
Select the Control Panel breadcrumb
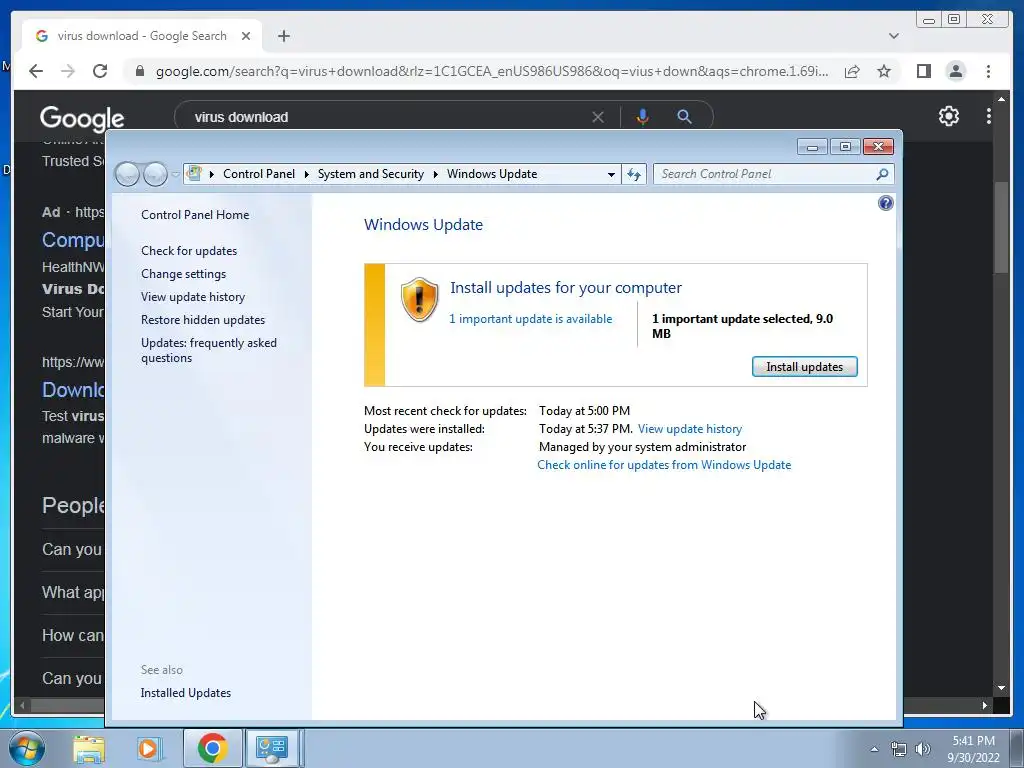click(259, 174)
